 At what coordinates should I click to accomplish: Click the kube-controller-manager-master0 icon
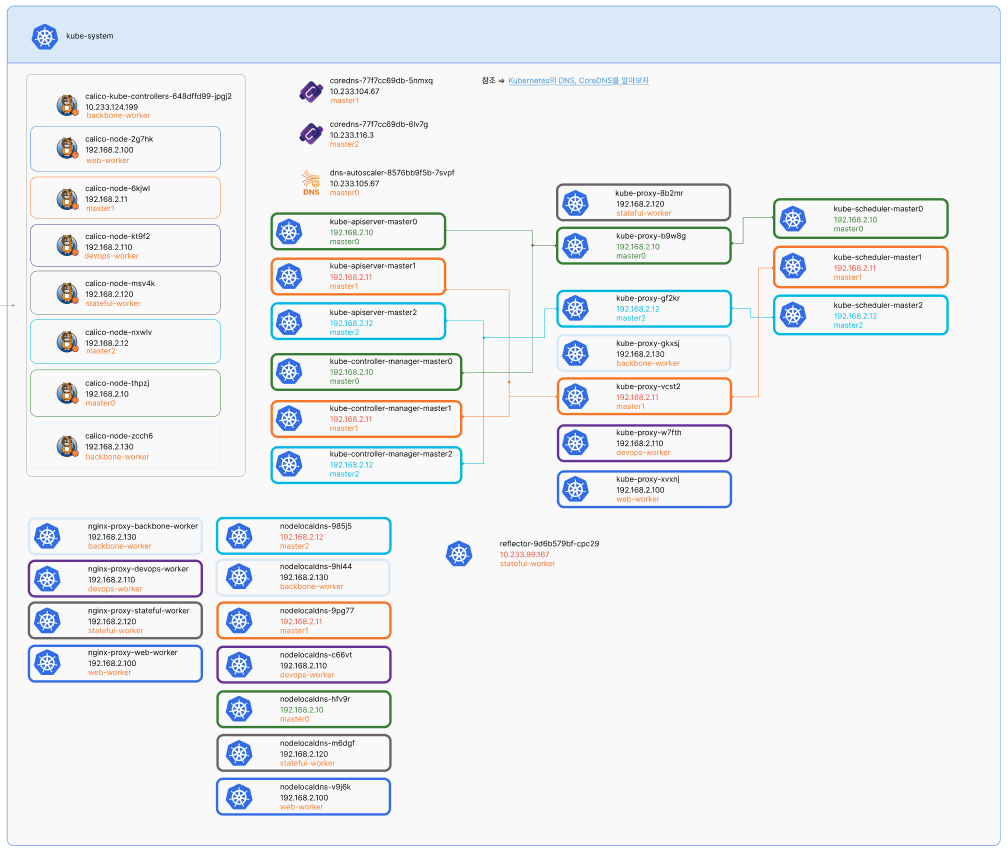point(289,372)
